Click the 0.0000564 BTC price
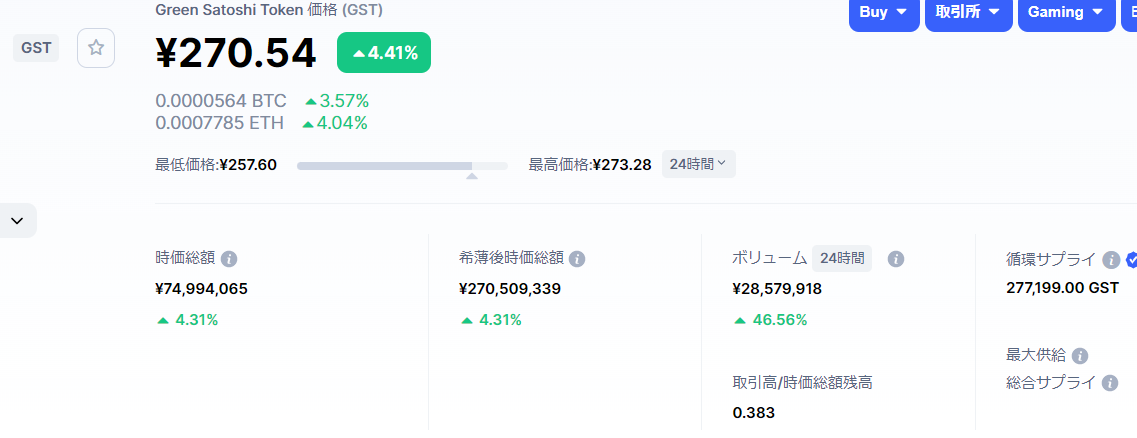 [221, 101]
